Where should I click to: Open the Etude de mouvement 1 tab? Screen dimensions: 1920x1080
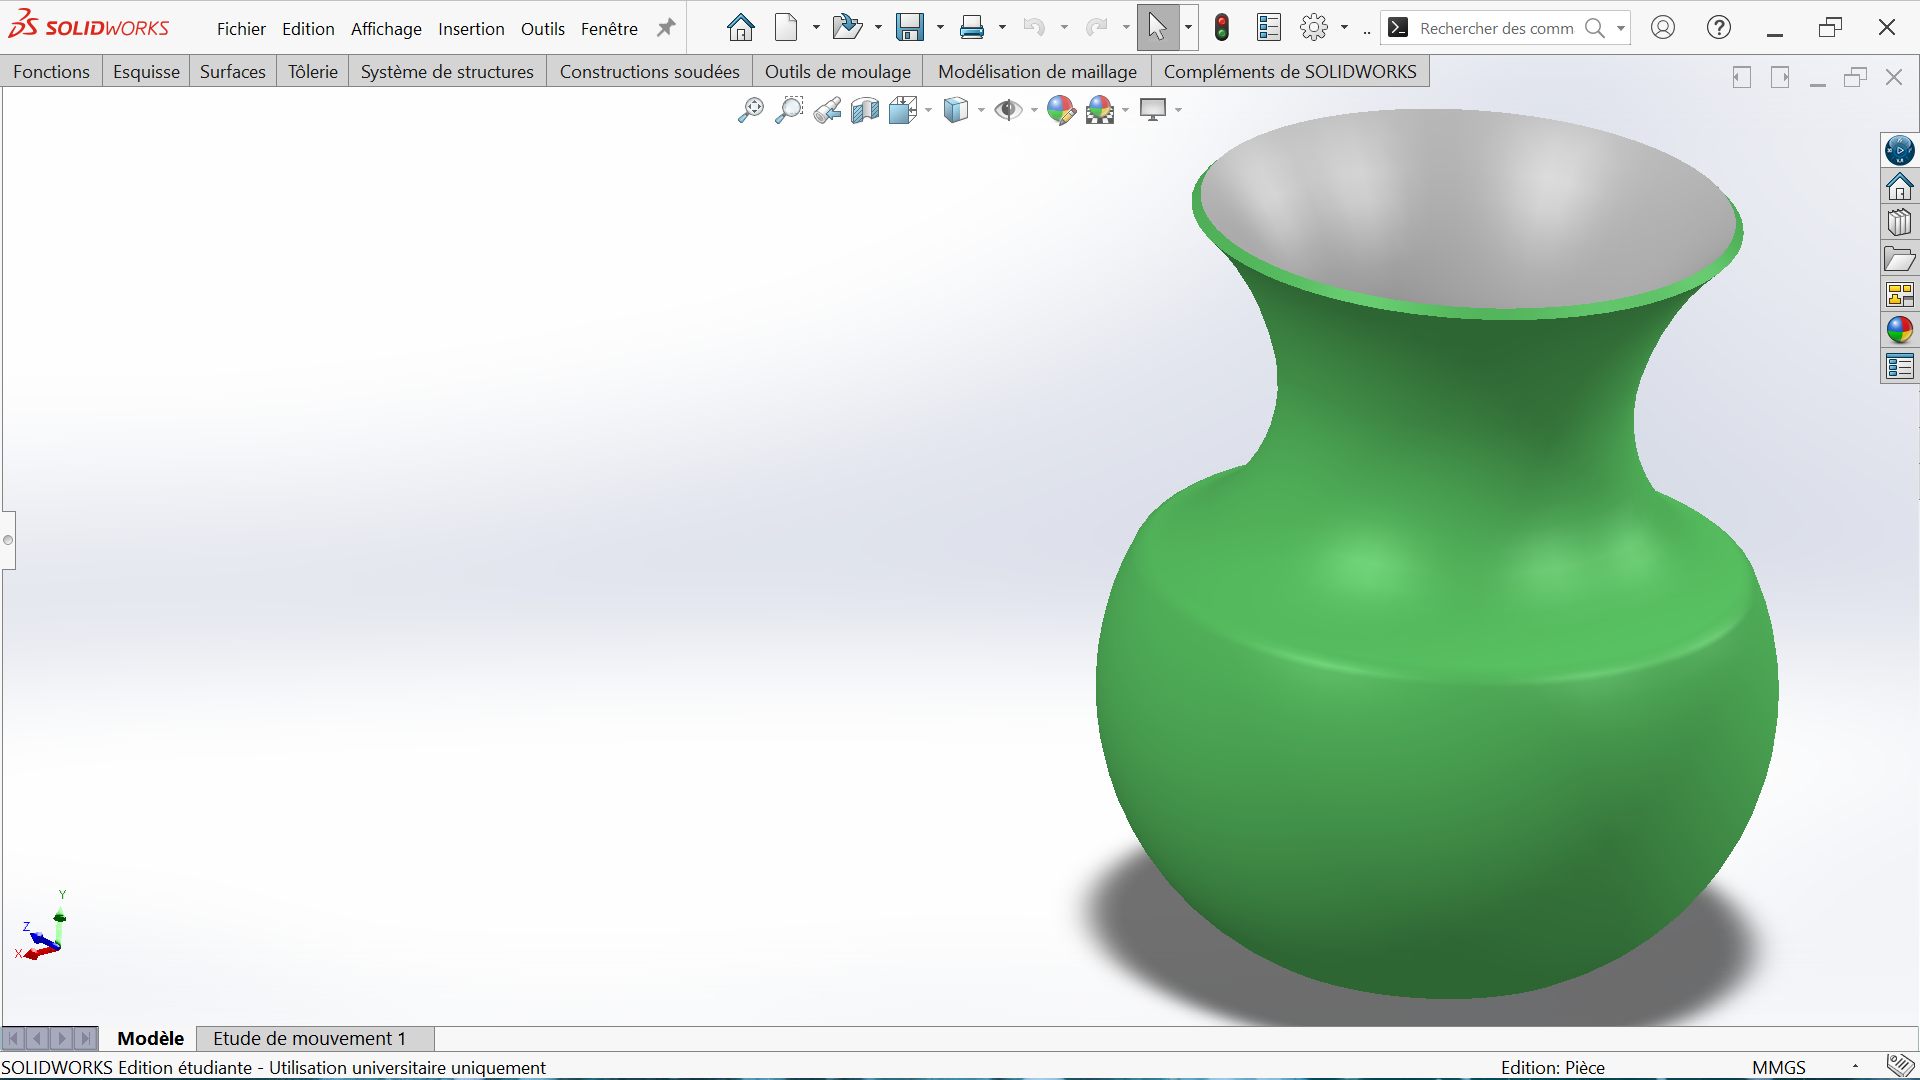click(310, 1038)
